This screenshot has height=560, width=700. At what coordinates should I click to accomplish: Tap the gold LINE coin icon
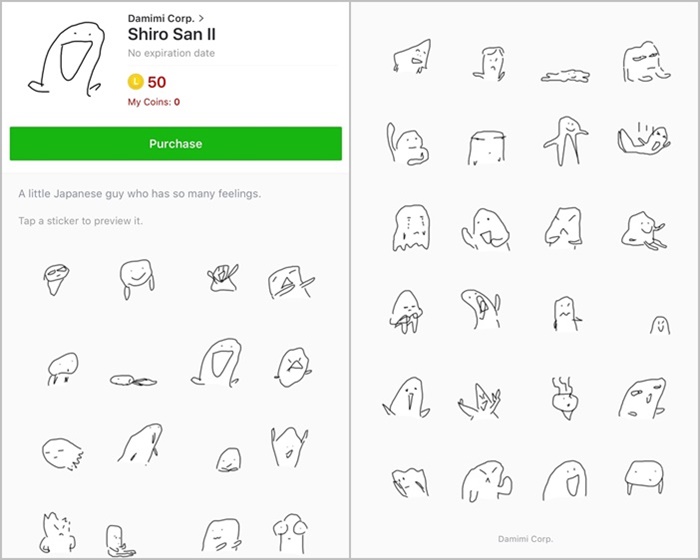135,82
